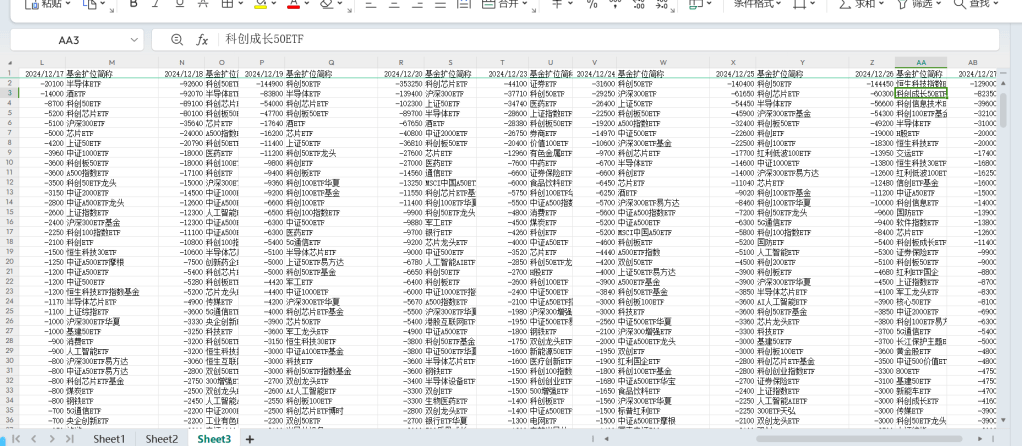The width and height of the screenshot is (1022, 446).
Task: Add a new sheet with plus button
Action: pos(250,439)
